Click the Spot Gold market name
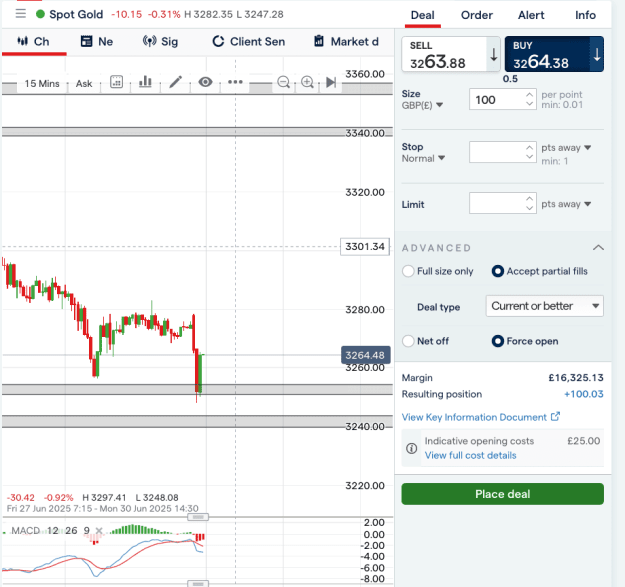The width and height of the screenshot is (625, 587). 76,14
